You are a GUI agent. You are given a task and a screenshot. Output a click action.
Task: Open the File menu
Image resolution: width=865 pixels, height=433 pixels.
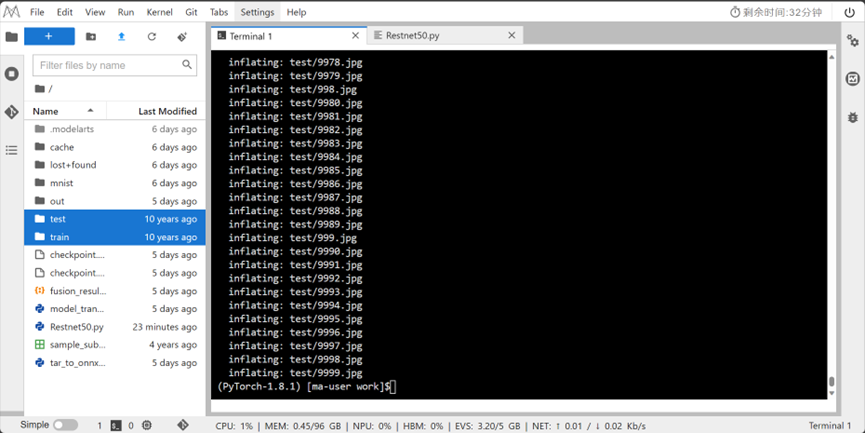click(37, 12)
